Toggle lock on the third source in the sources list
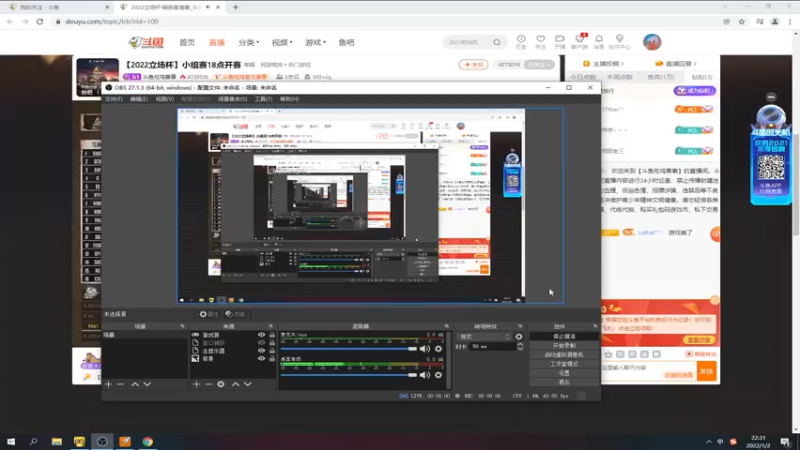 (272, 351)
